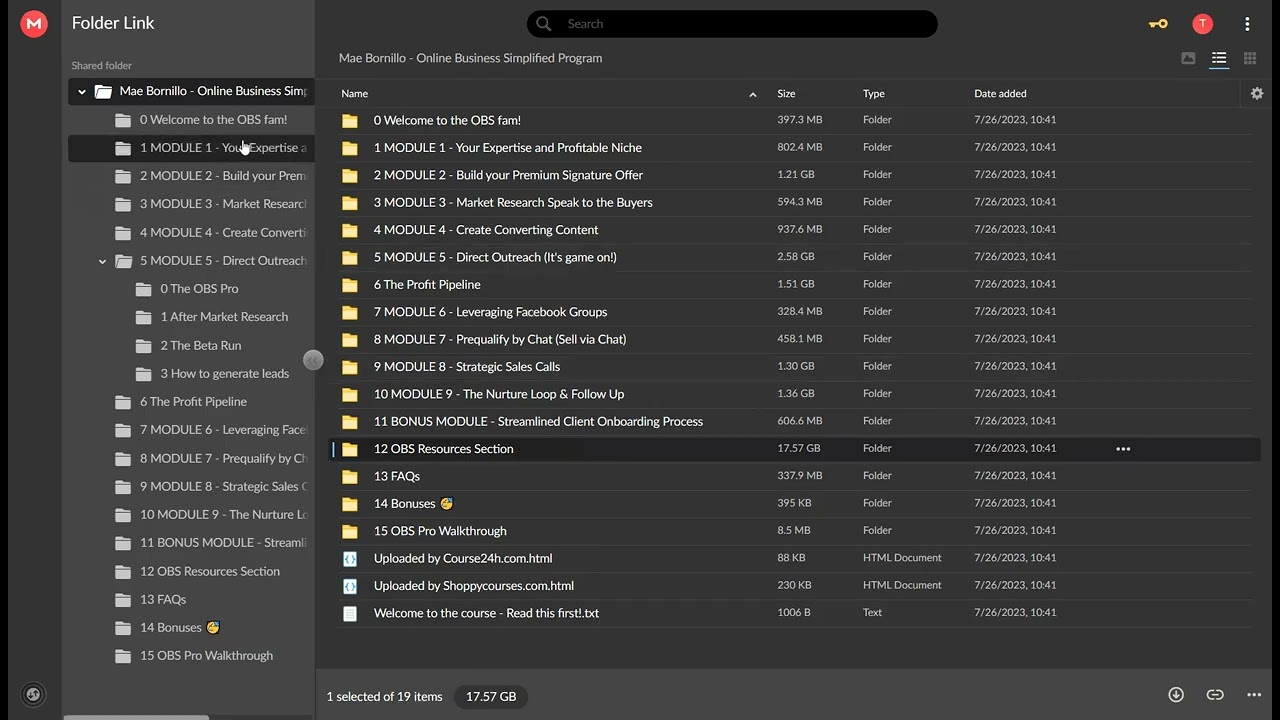Image resolution: width=1280 pixels, height=720 pixels.
Task: Focus the Search input field
Action: pyautogui.click(x=732, y=24)
